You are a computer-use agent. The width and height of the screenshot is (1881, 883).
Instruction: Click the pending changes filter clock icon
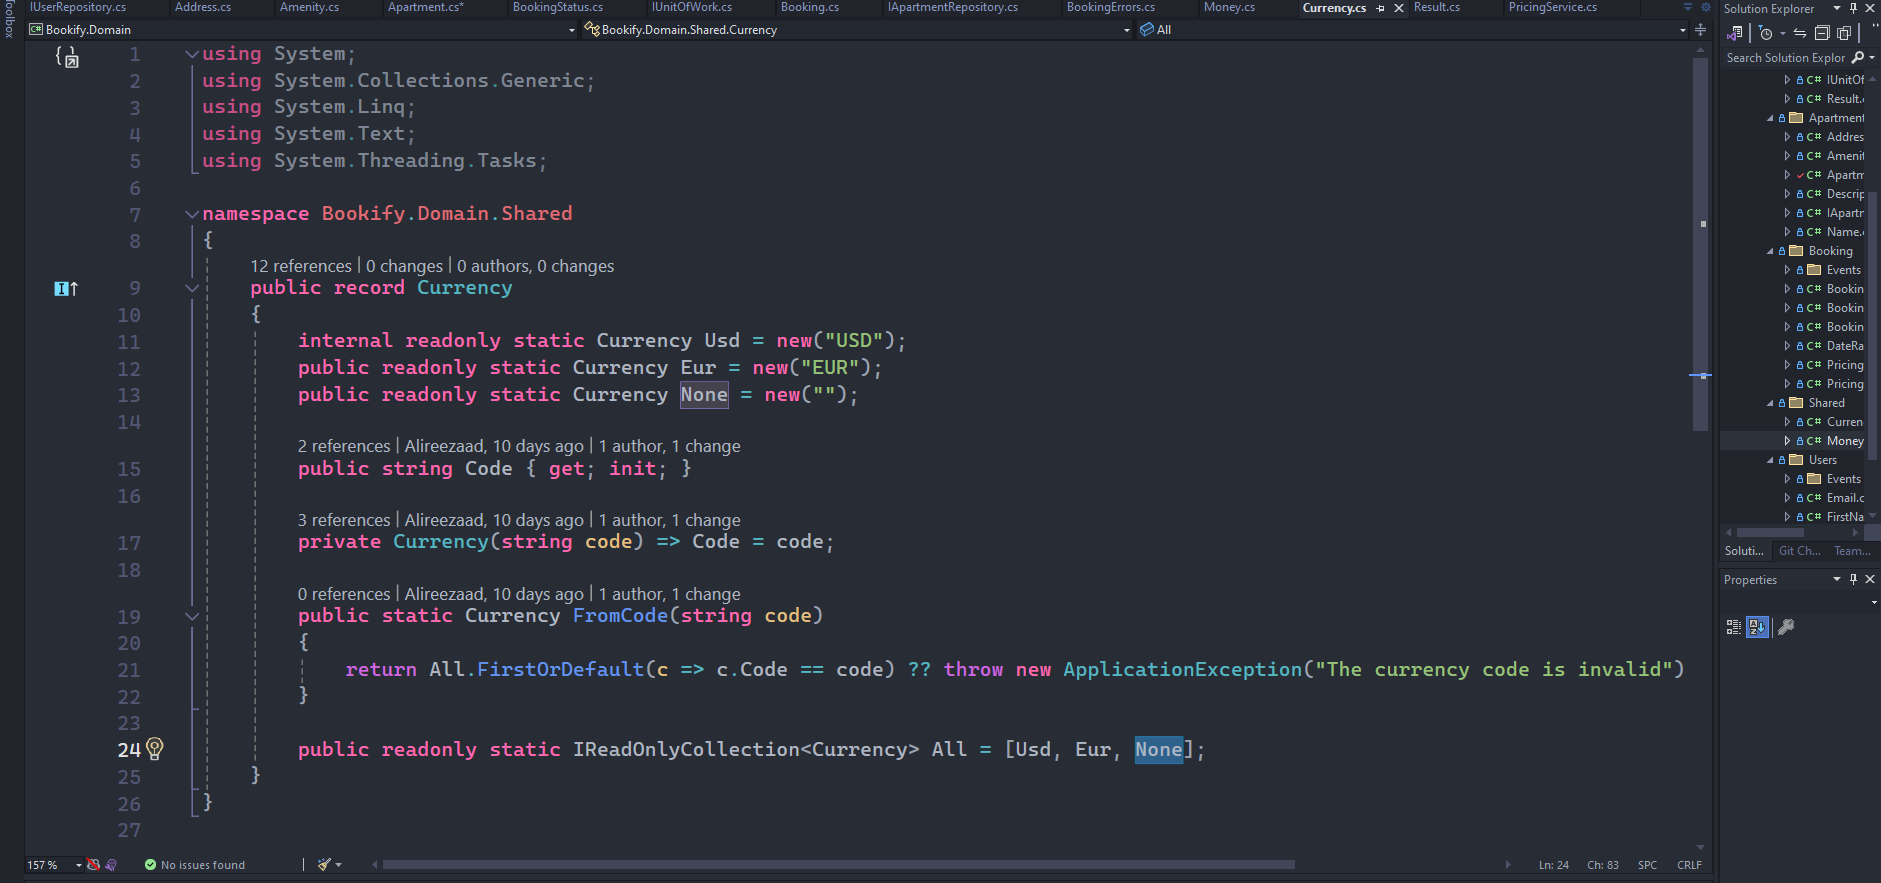click(1766, 33)
